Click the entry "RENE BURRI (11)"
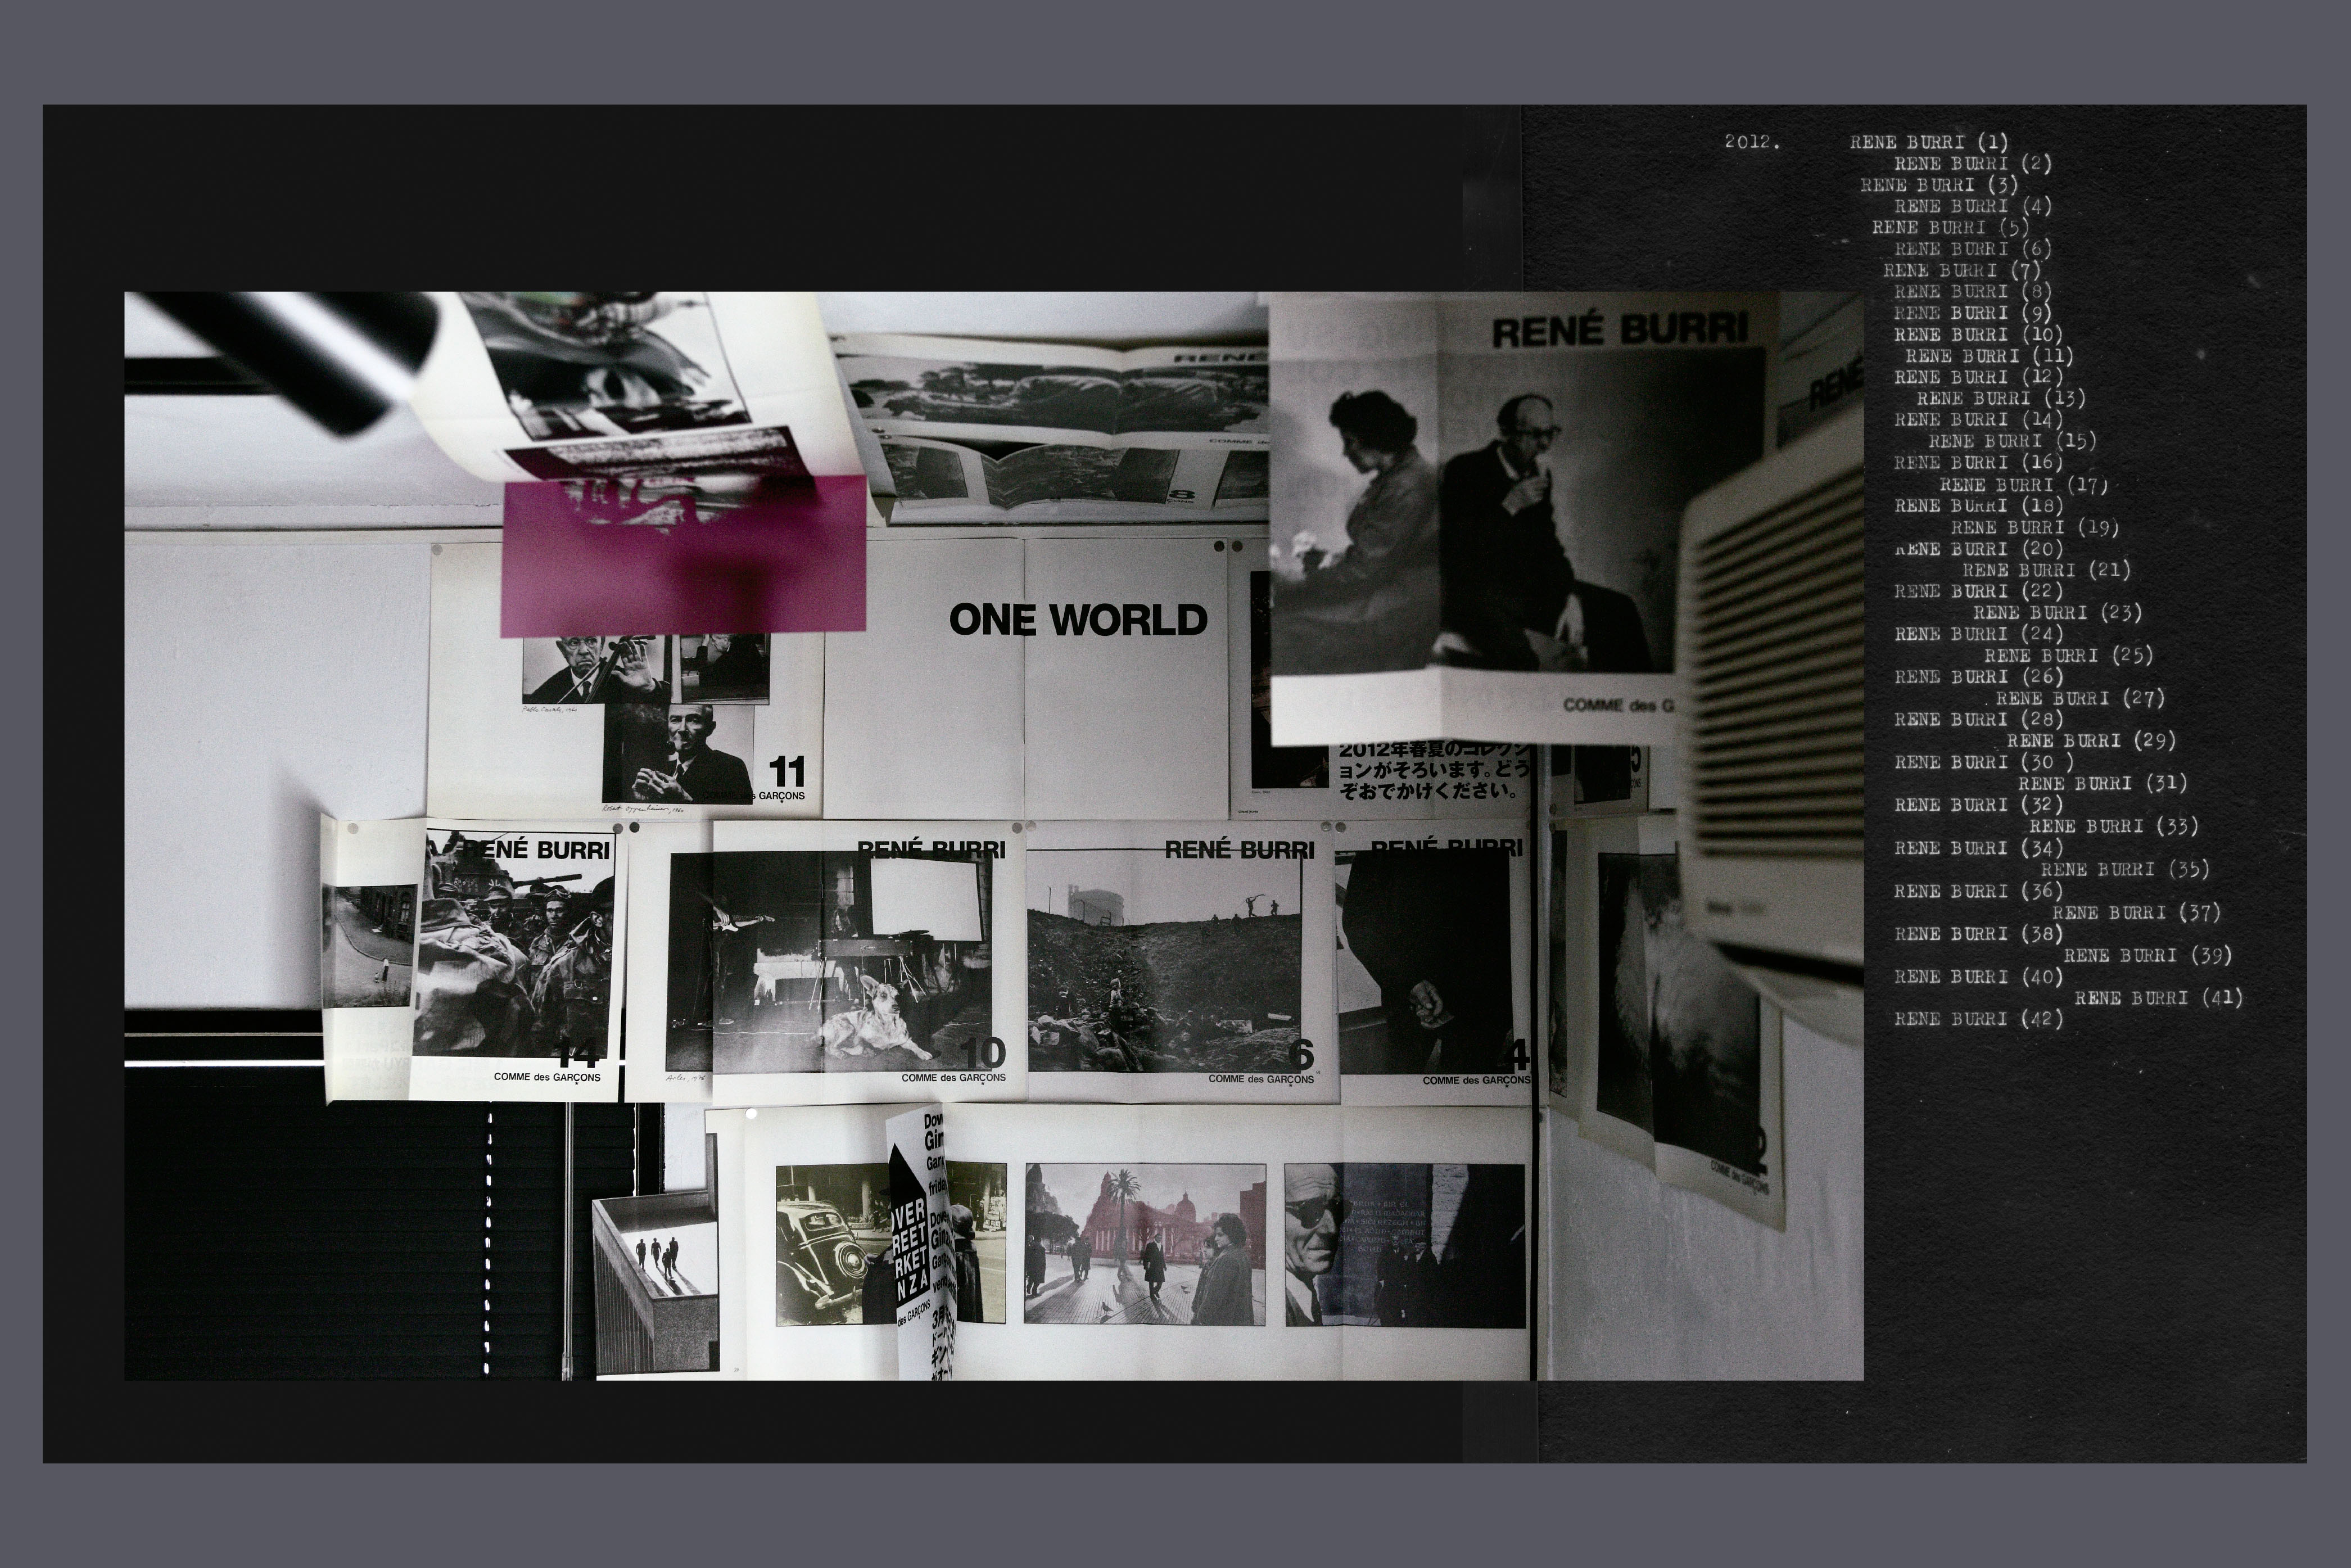This screenshot has height=1568, width=2351. [x=1989, y=356]
